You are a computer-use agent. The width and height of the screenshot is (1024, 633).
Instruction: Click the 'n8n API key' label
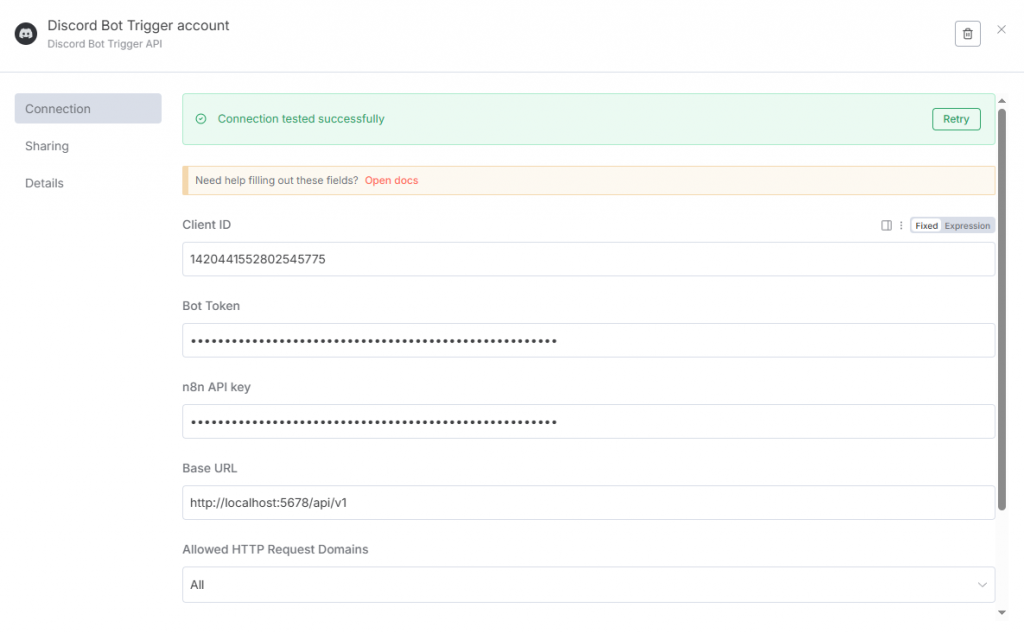[x=216, y=387]
